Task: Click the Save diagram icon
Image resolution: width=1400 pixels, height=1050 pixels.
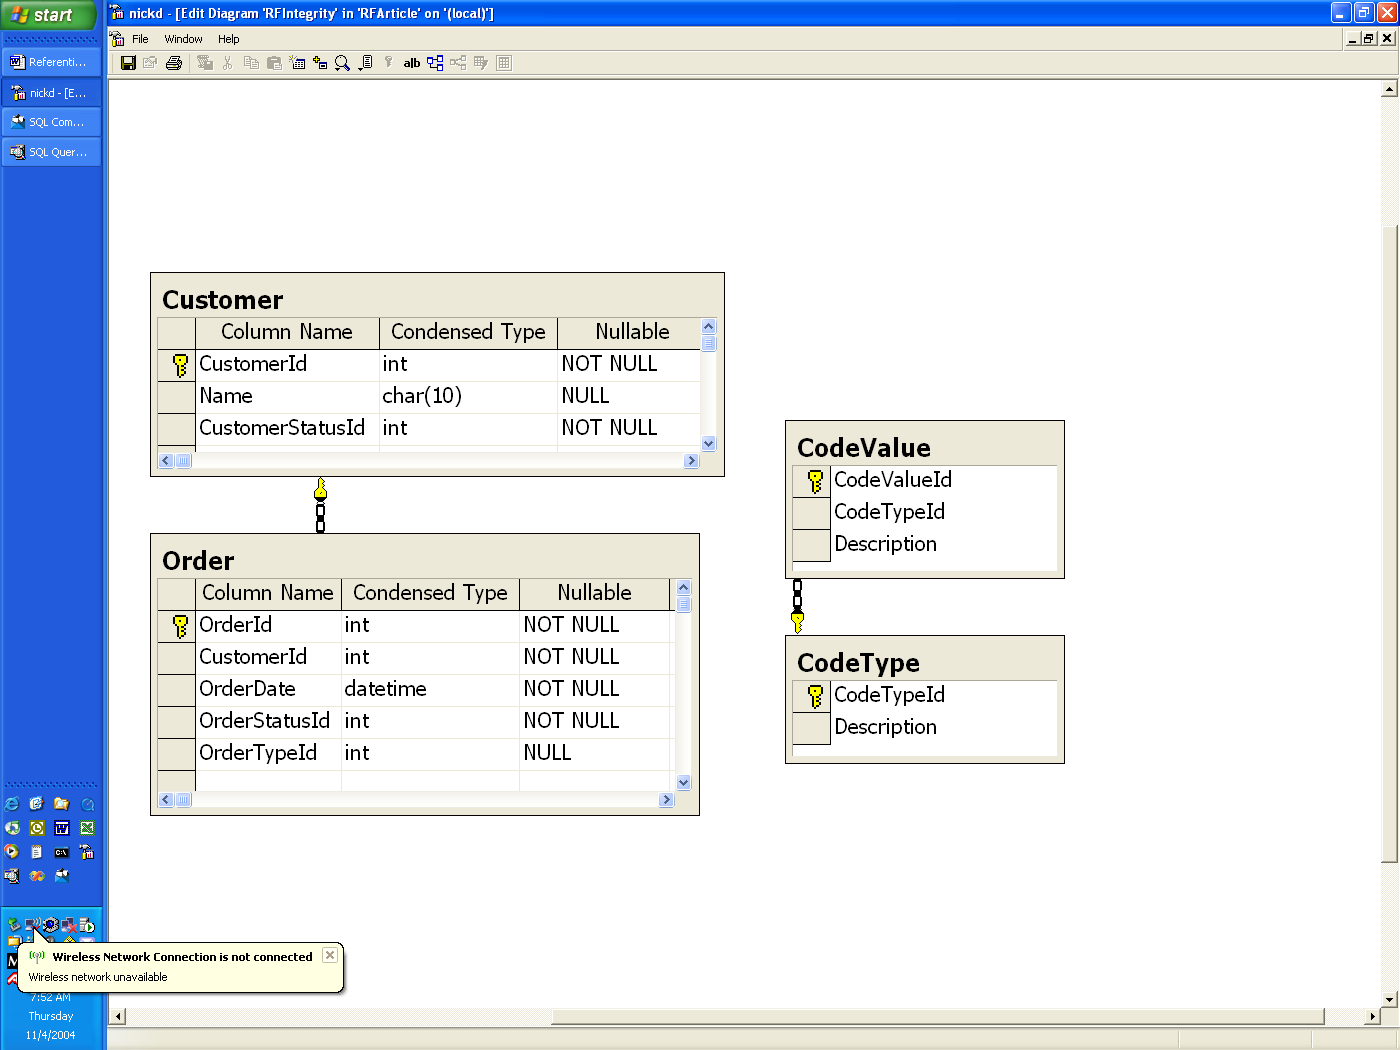Action: [128, 63]
